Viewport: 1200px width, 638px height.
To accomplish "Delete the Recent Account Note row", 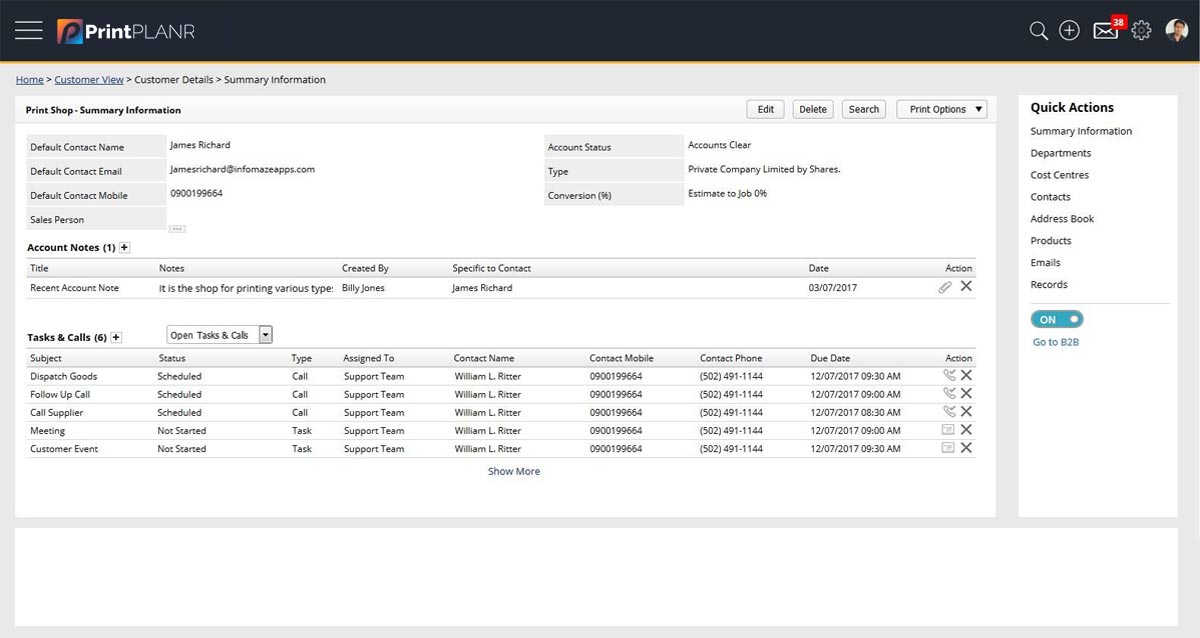I will point(966,286).
